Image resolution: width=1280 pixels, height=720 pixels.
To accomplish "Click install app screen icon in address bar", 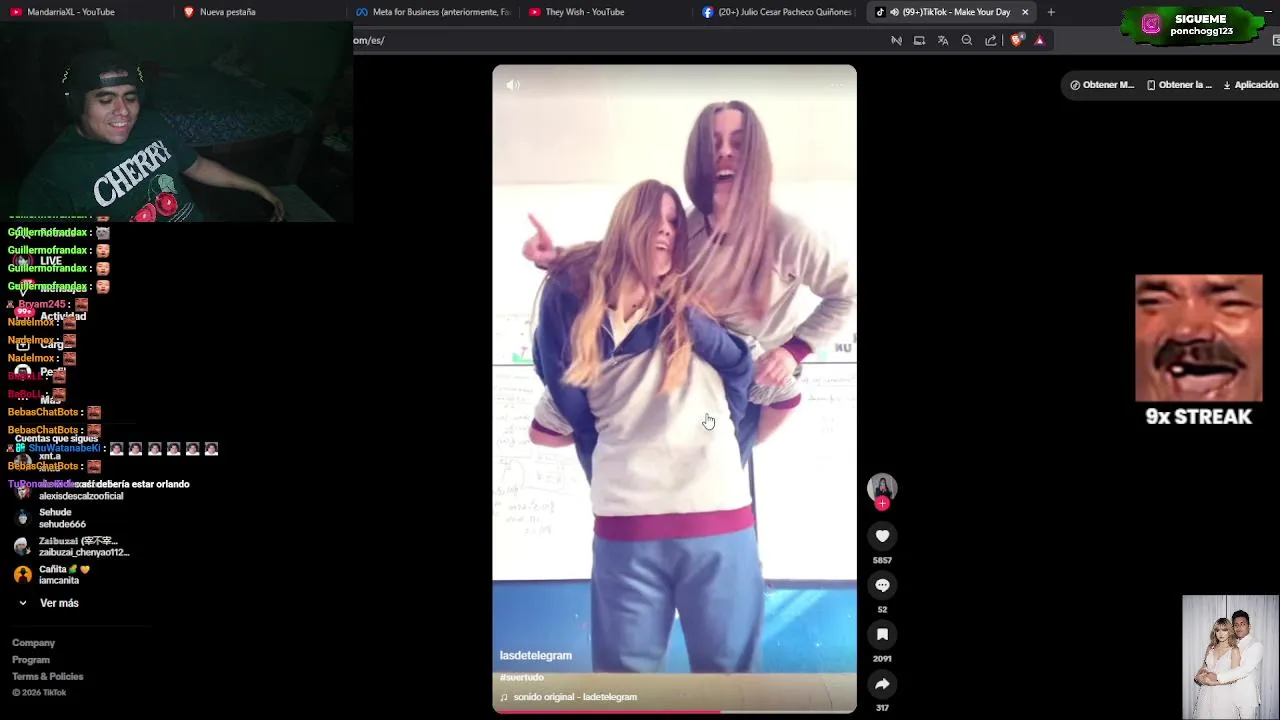I will [x=919, y=40].
